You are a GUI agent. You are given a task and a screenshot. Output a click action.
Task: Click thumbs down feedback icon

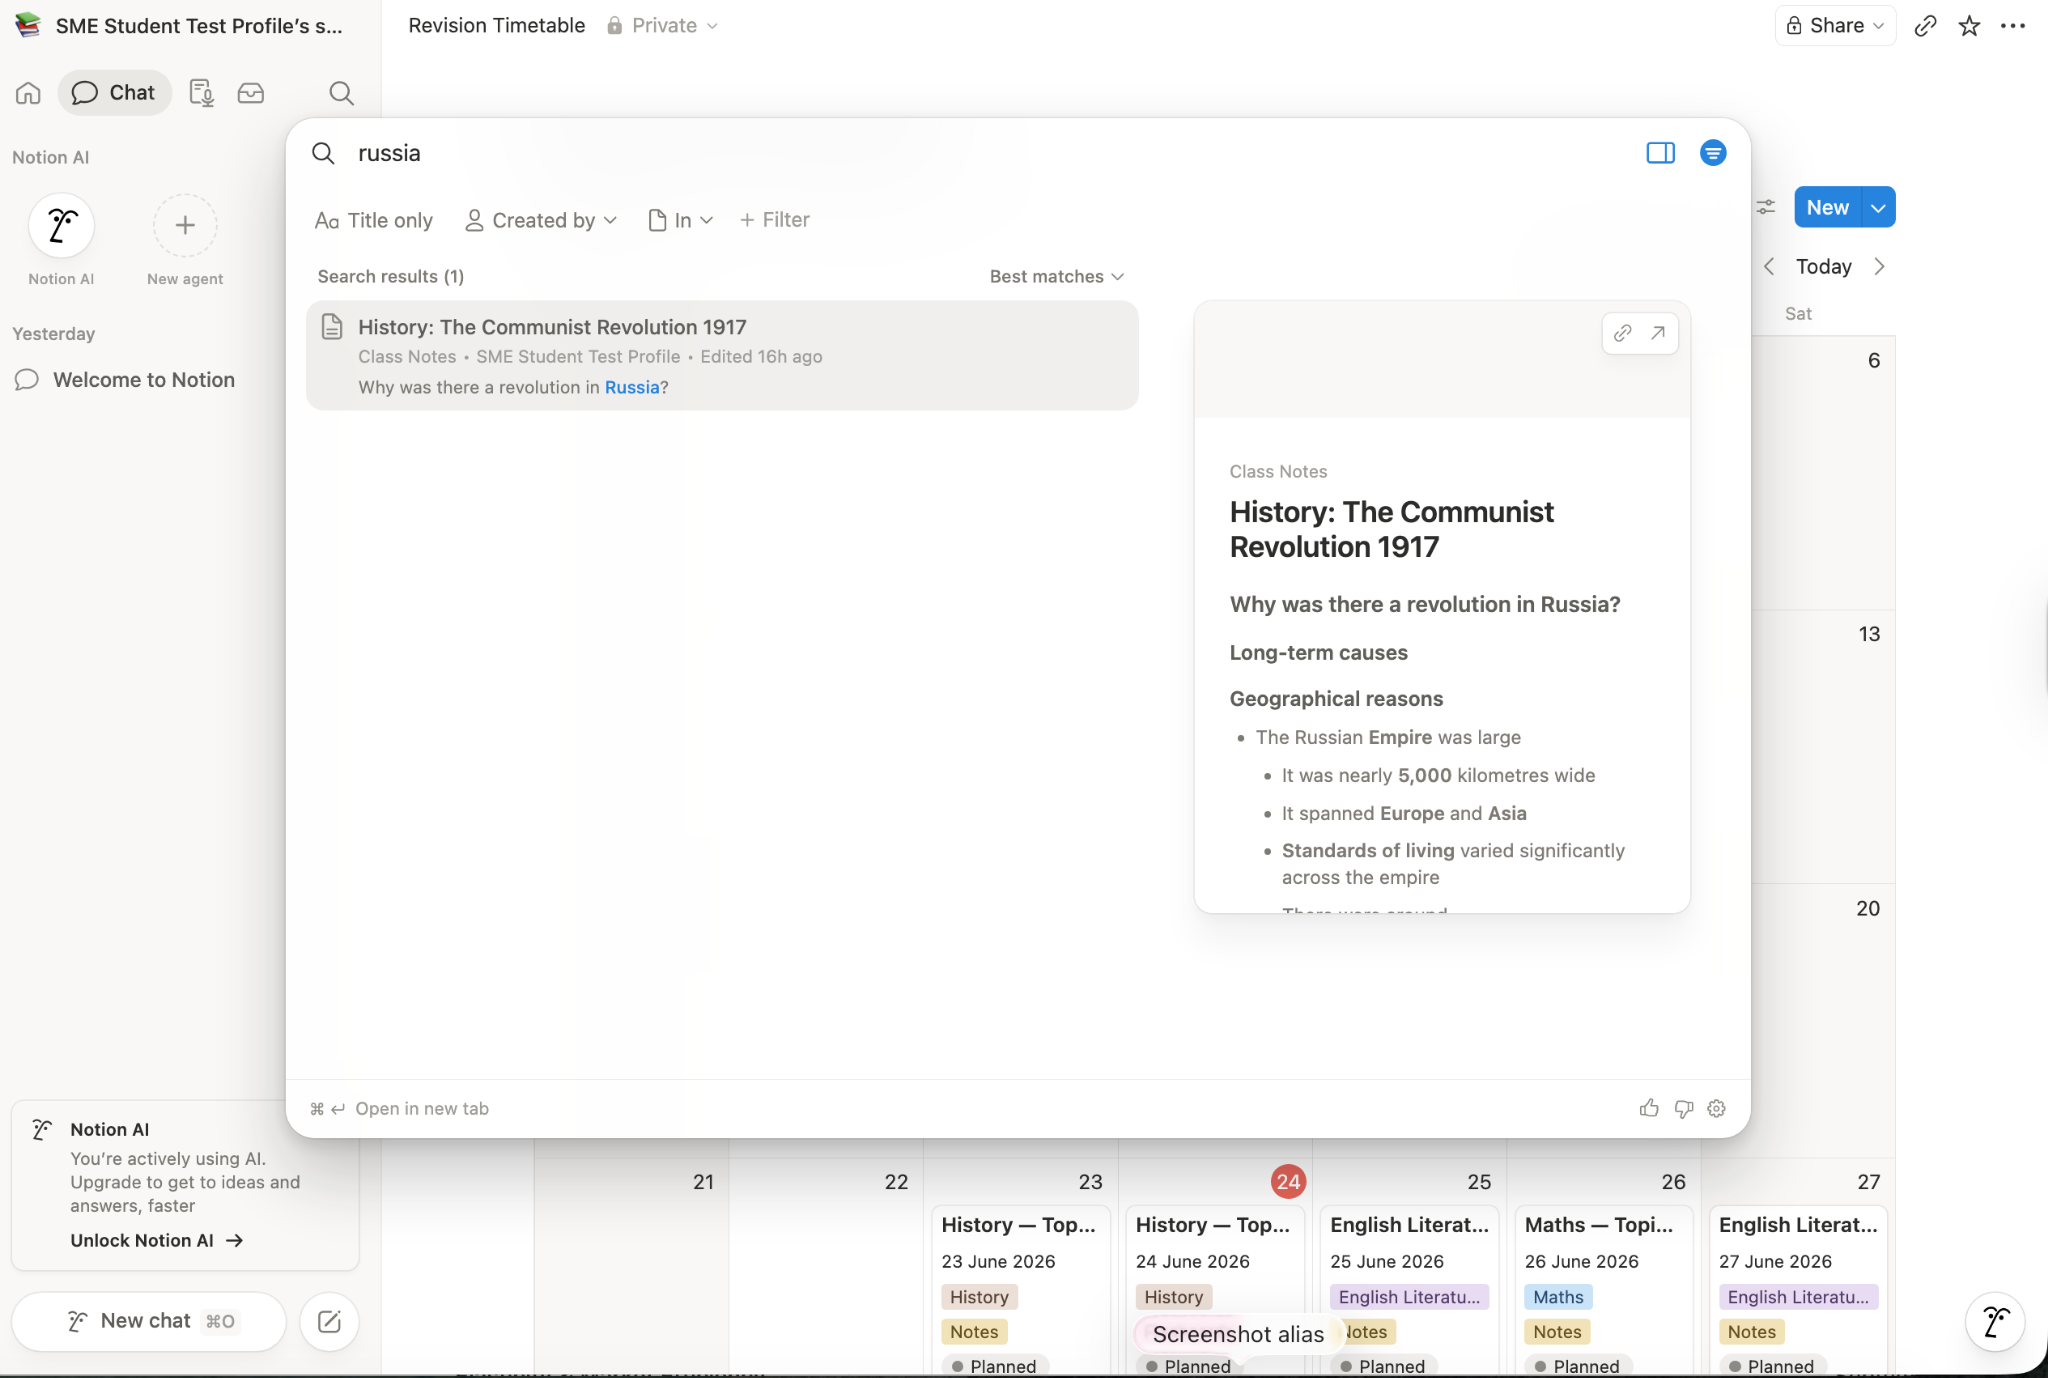click(1684, 1108)
